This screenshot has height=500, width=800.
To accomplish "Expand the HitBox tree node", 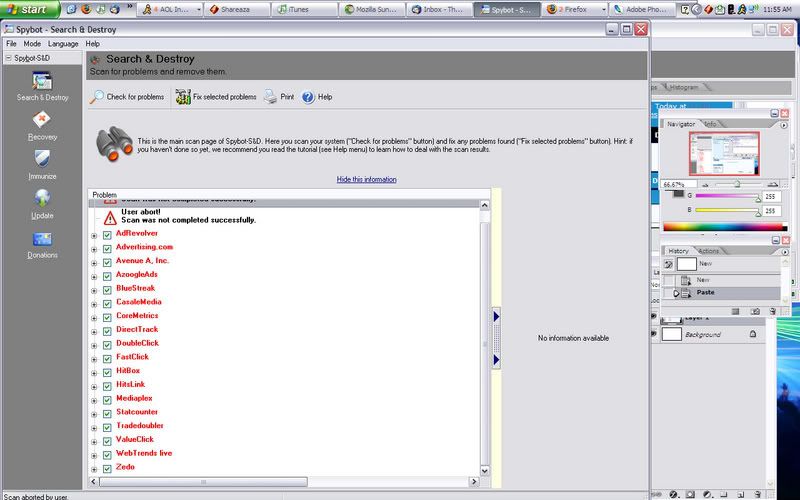I will tap(94, 373).
